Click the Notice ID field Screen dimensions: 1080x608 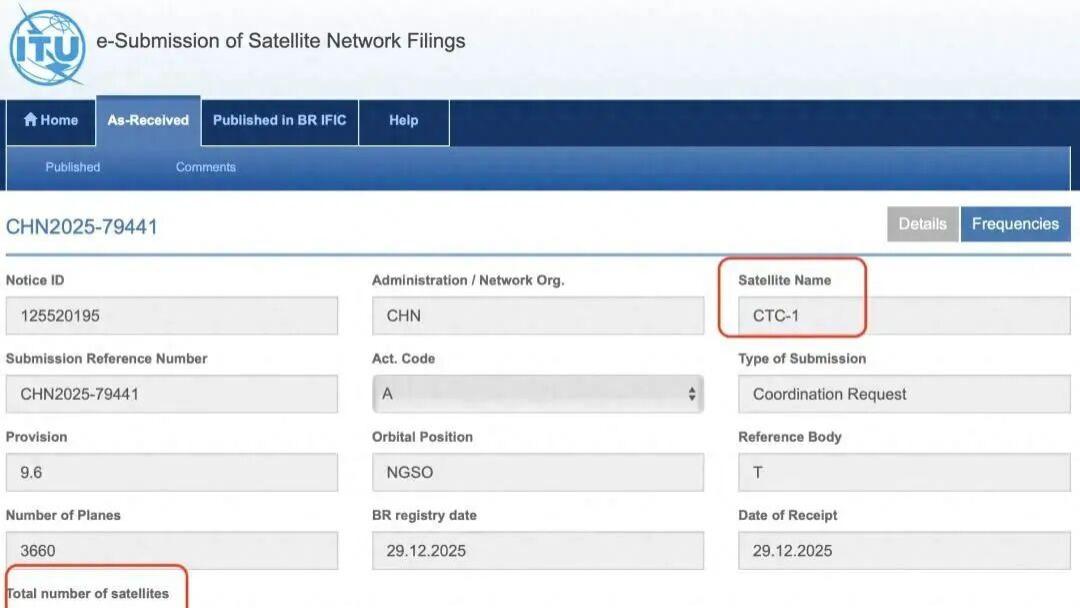pyautogui.click(x=172, y=316)
